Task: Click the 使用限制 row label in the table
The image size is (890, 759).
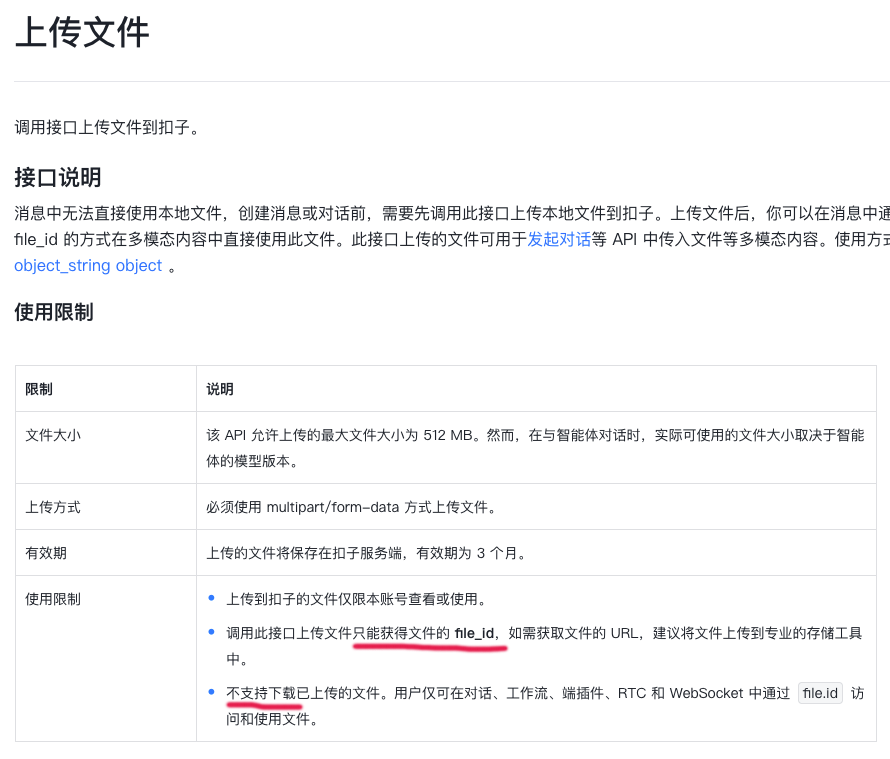Action: click(x=54, y=597)
